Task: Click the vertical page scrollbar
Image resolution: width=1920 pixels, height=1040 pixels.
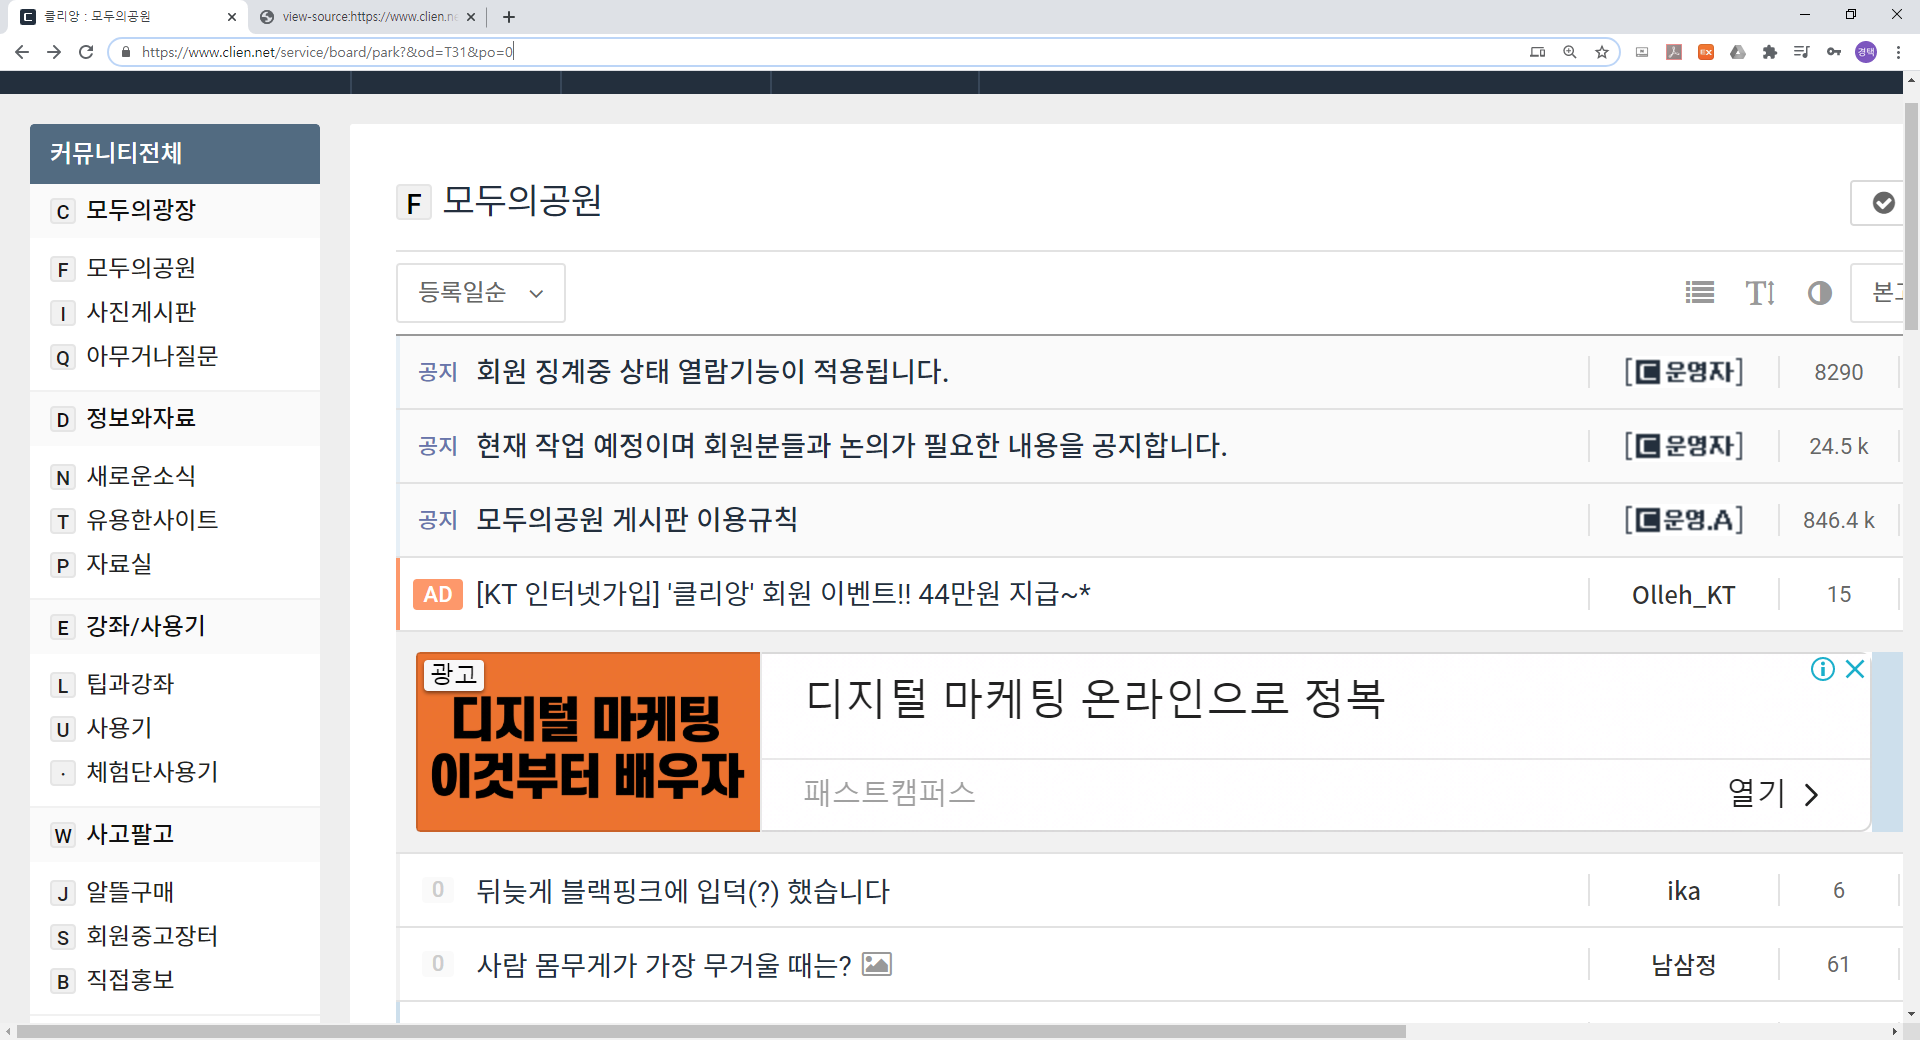Action: click(x=1911, y=215)
